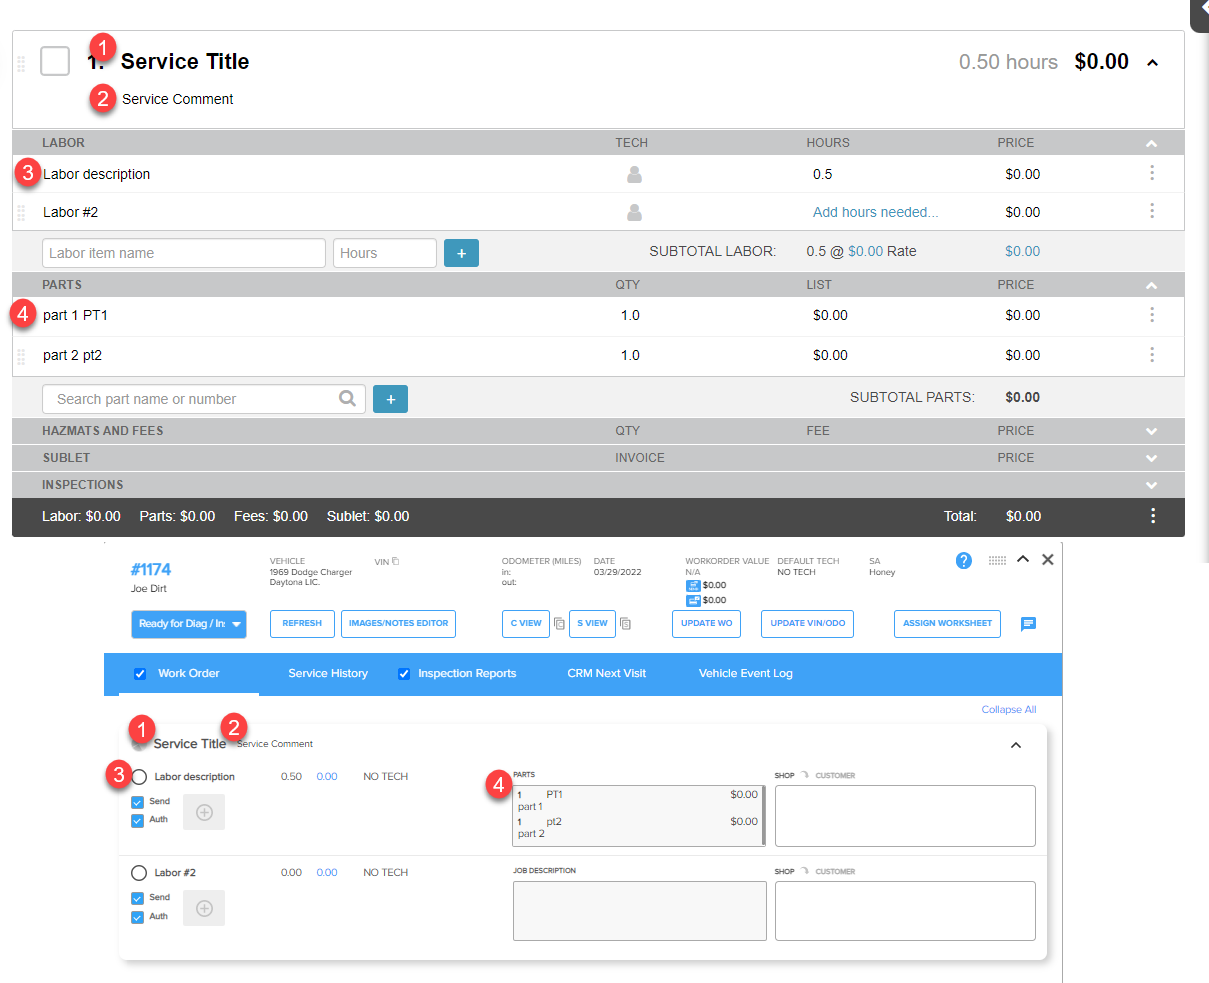The height and width of the screenshot is (983, 1209).
Task: Open three-dot menu for Labor #2 row
Action: pyautogui.click(x=1152, y=211)
